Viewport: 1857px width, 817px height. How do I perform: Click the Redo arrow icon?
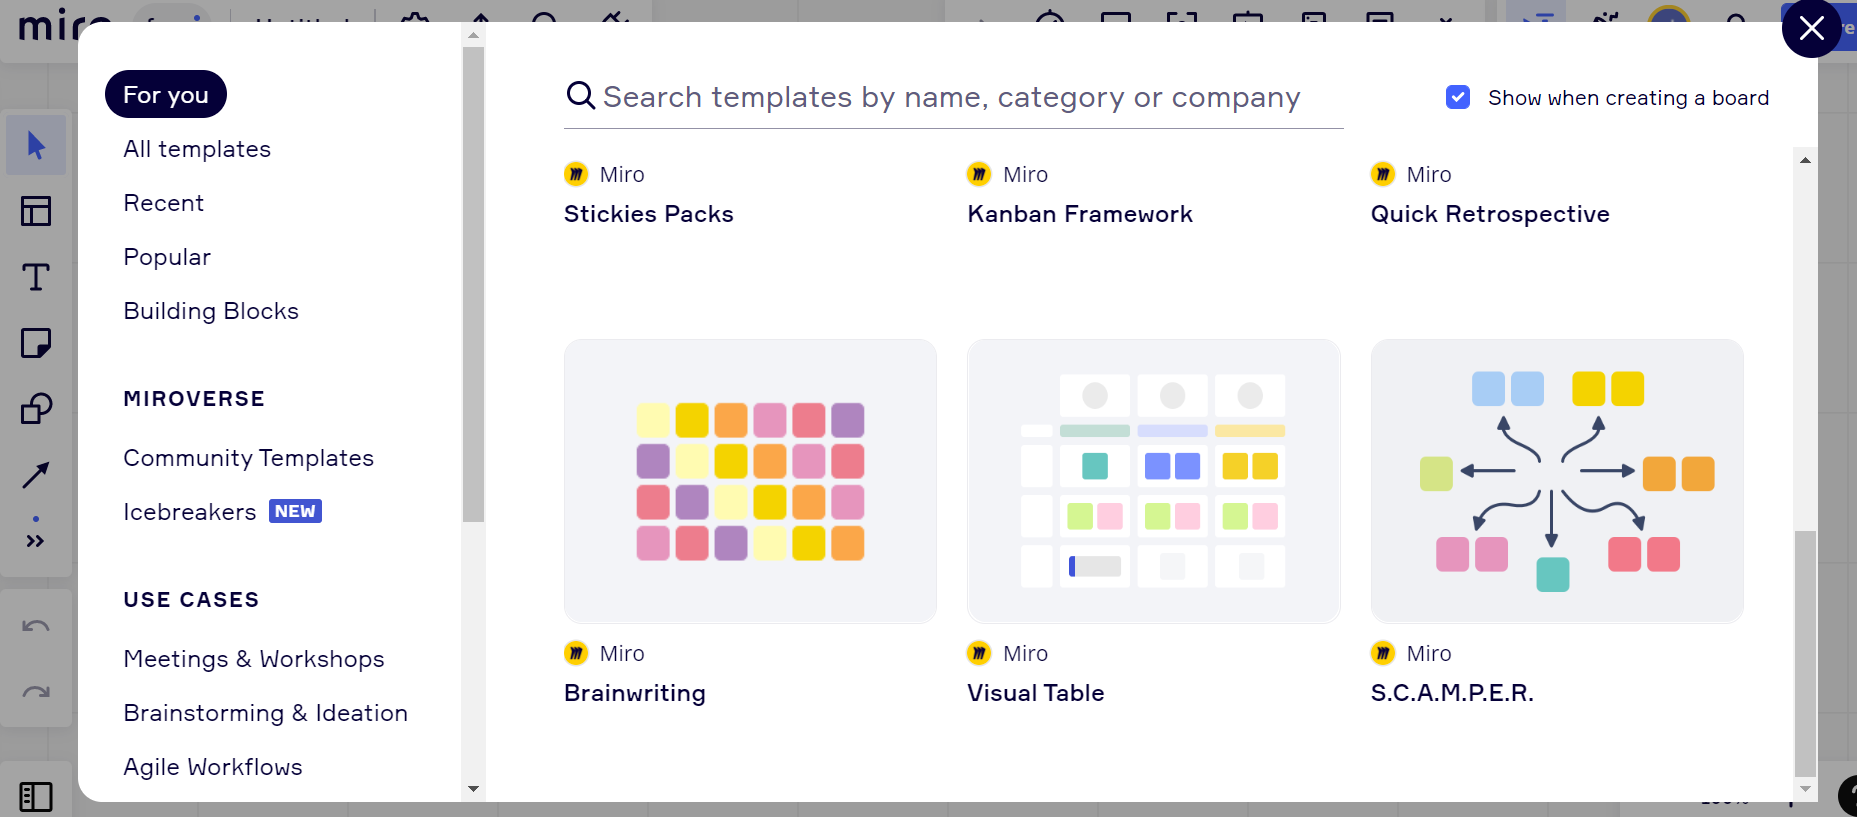click(36, 692)
